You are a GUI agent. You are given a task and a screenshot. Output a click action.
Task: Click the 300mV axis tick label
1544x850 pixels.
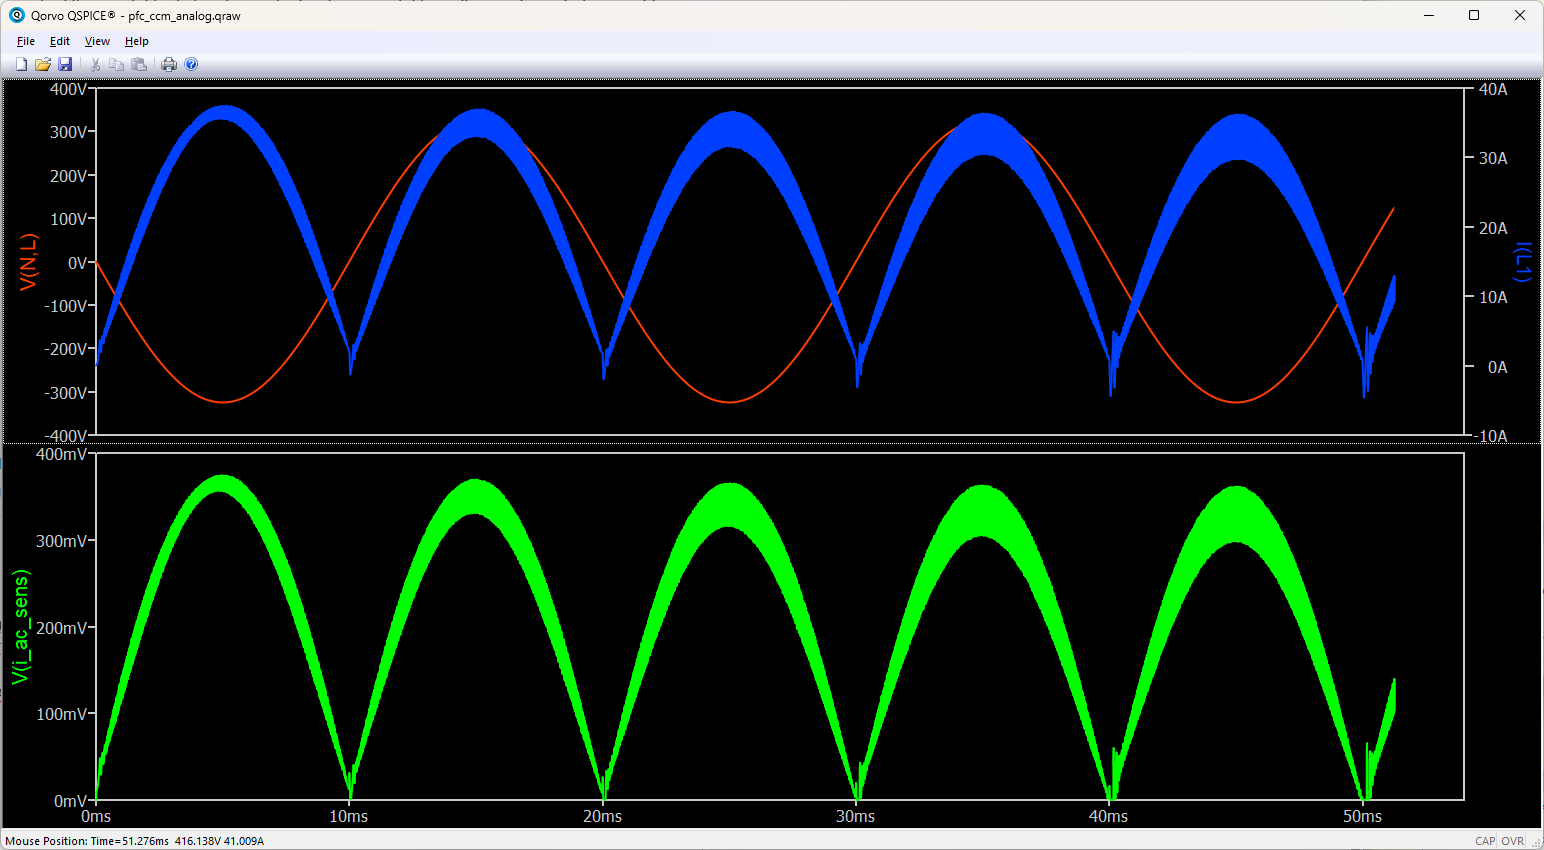pos(62,541)
